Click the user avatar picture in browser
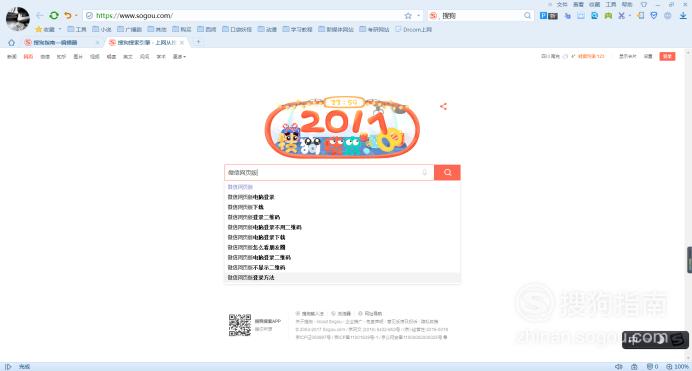Screen dimensions: 692x371 pos(18,19)
